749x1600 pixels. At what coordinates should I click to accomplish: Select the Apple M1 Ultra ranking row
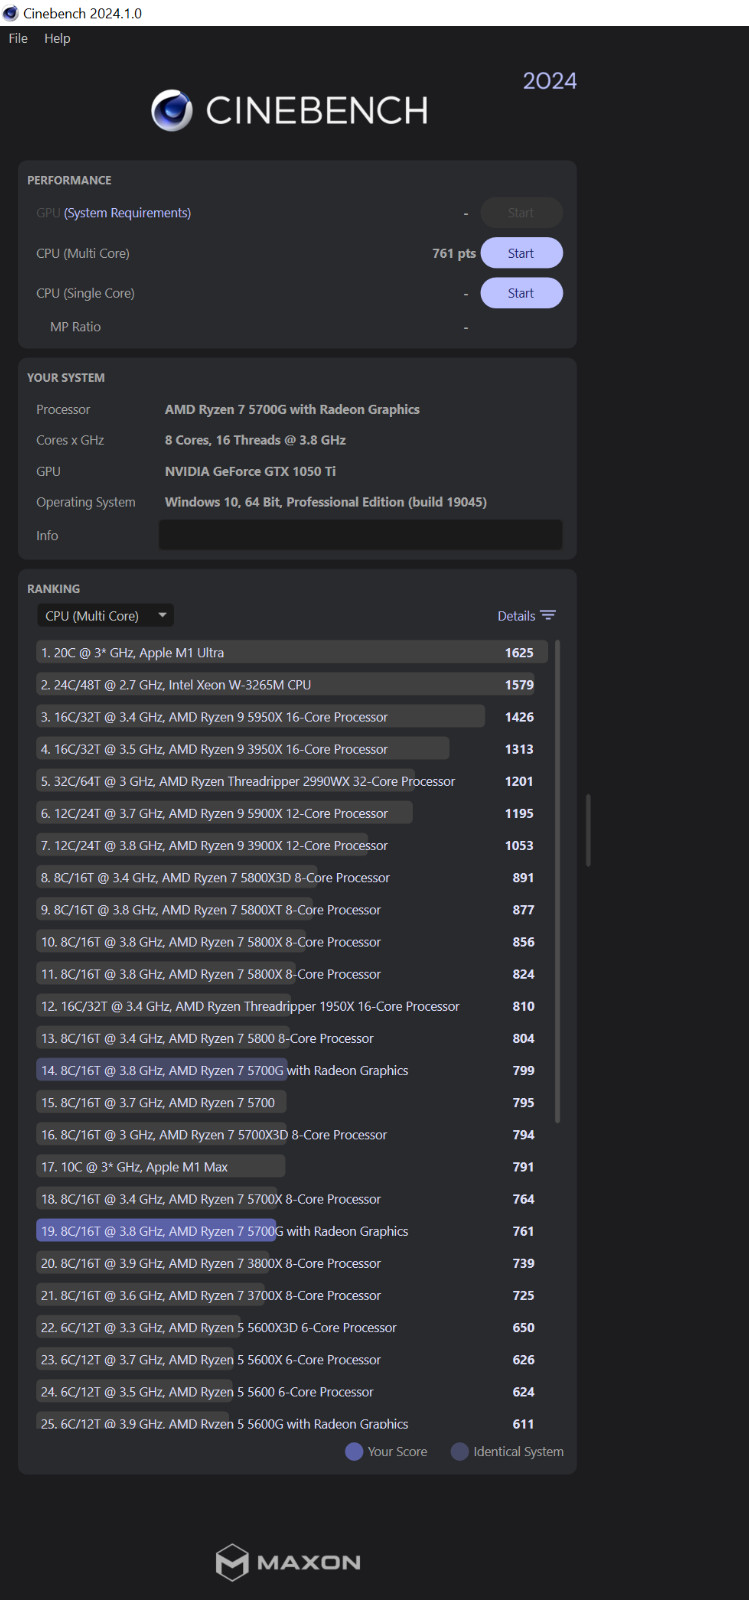pos(292,652)
